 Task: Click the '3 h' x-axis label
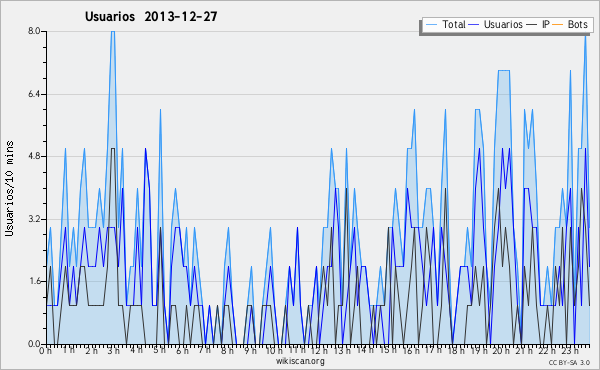coord(114,350)
